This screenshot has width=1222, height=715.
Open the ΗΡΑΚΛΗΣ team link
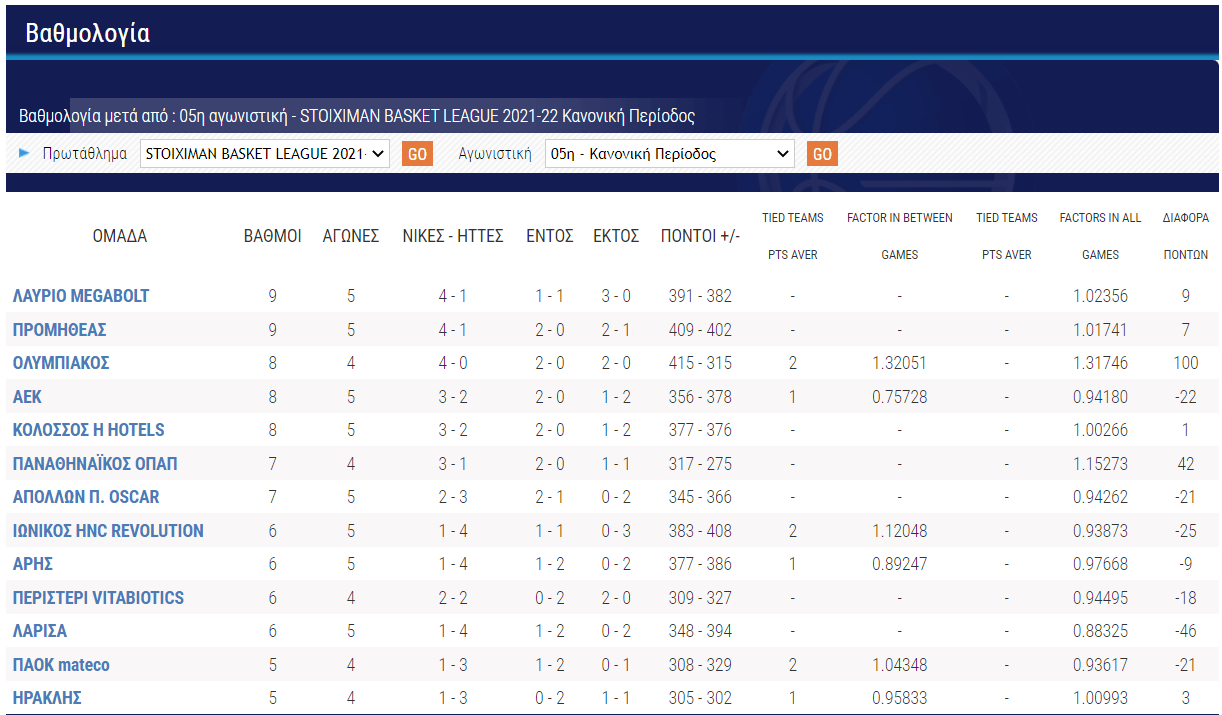click(x=47, y=698)
